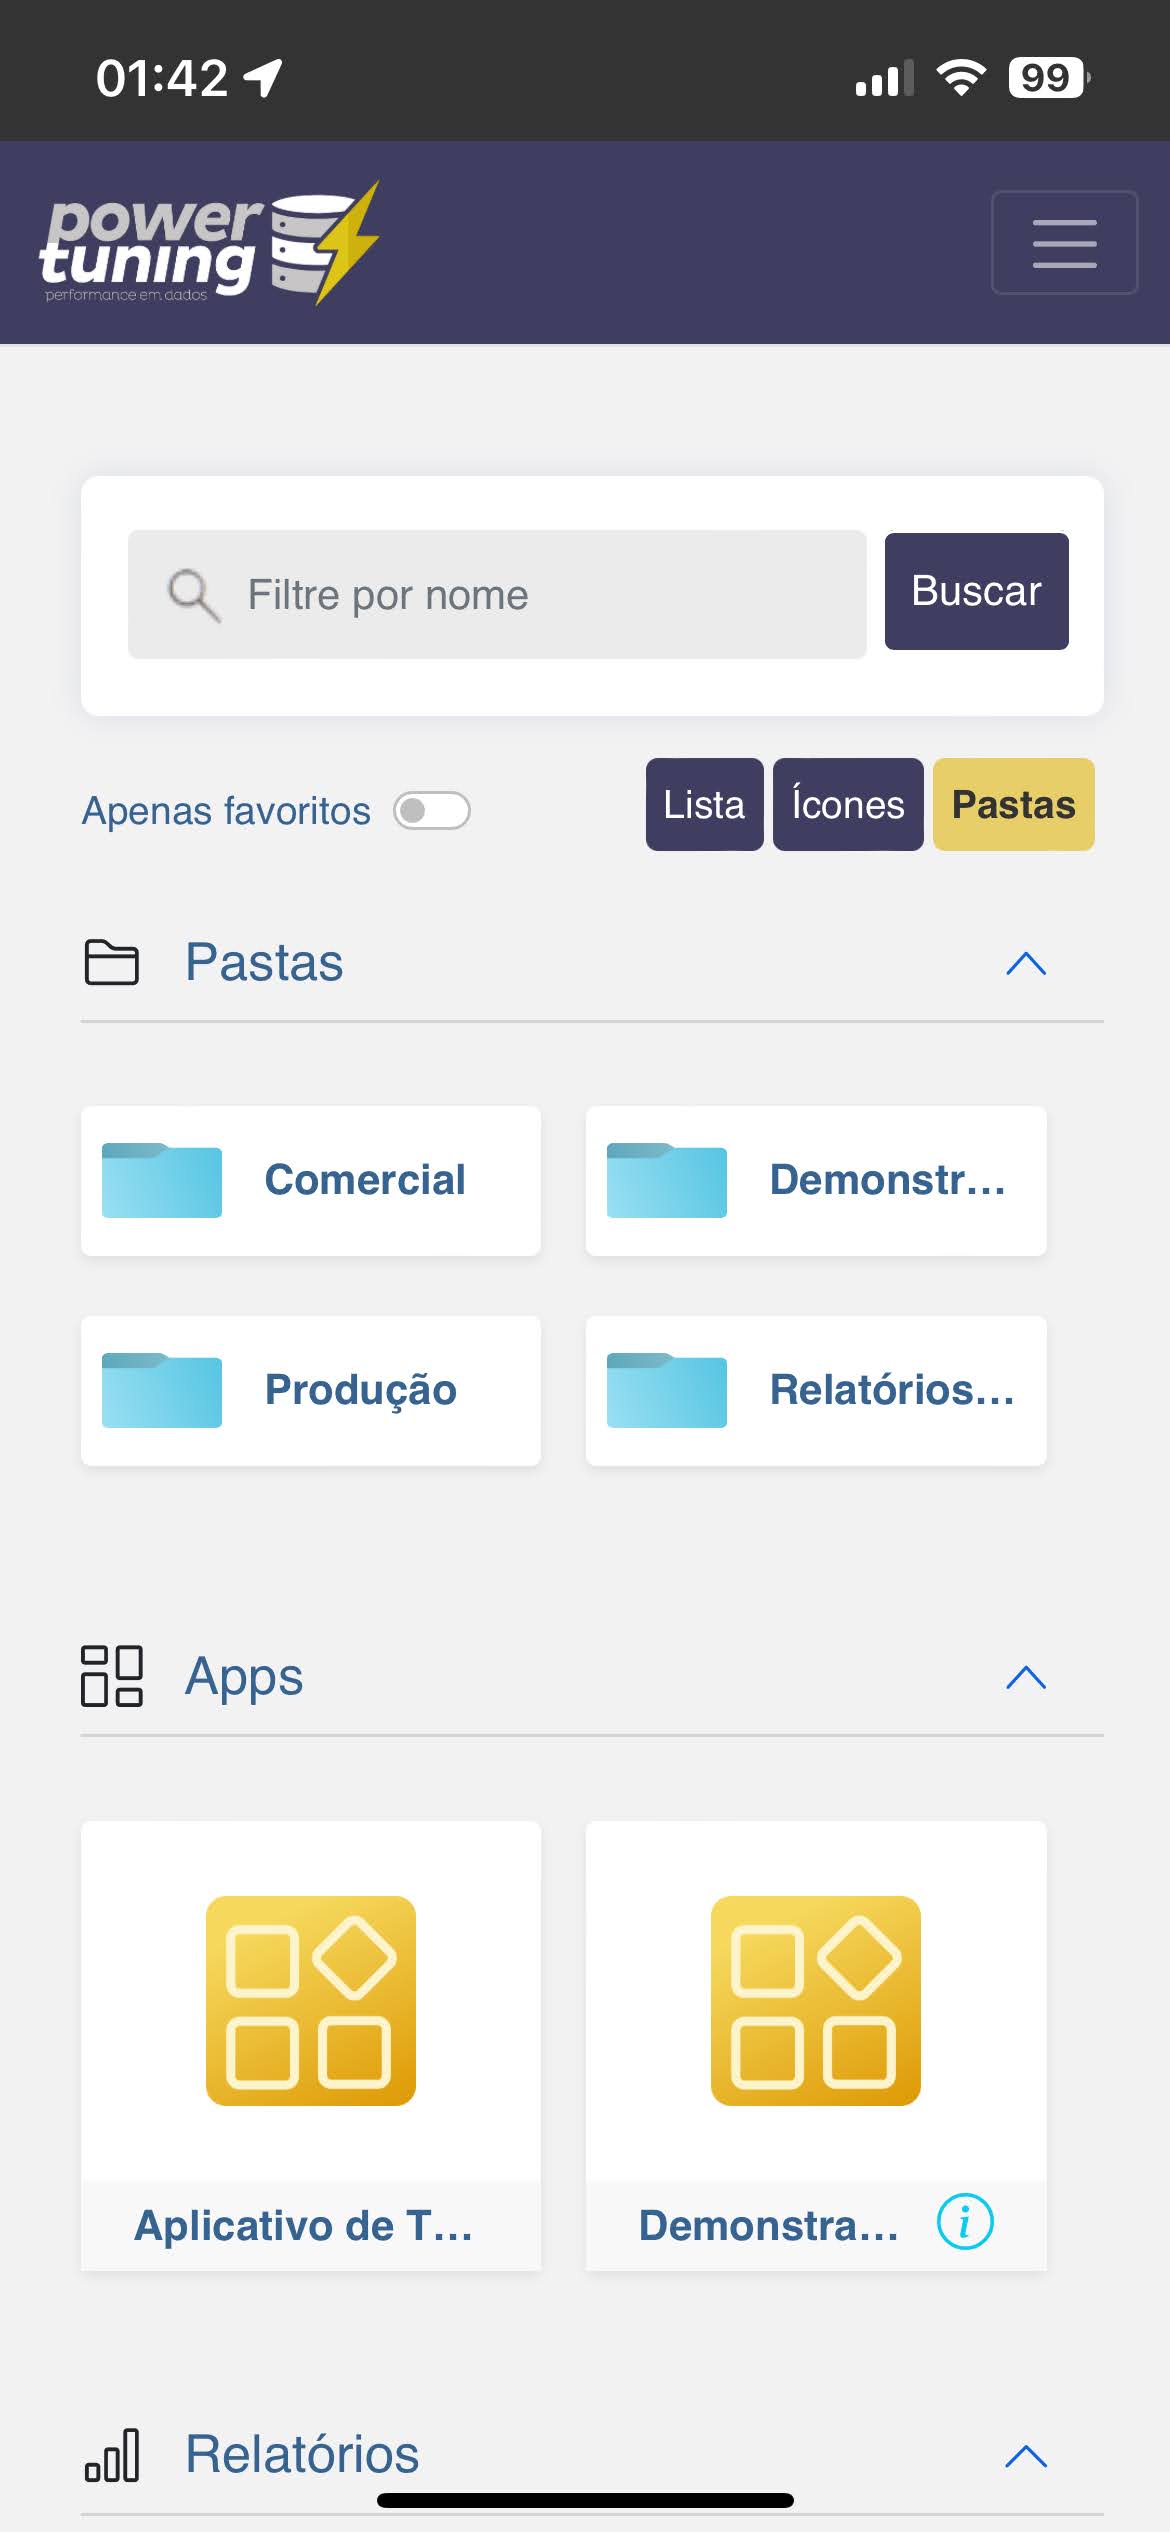Open the Demonstr… folder
The width and height of the screenshot is (1170, 2532).
pos(816,1181)
